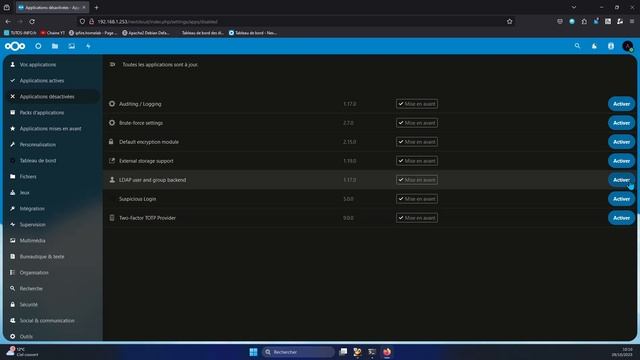Open the Firefox hamburger application menu
Image resolution: width=640 pixels, height=360 pixels.
[x=631, y=21]
